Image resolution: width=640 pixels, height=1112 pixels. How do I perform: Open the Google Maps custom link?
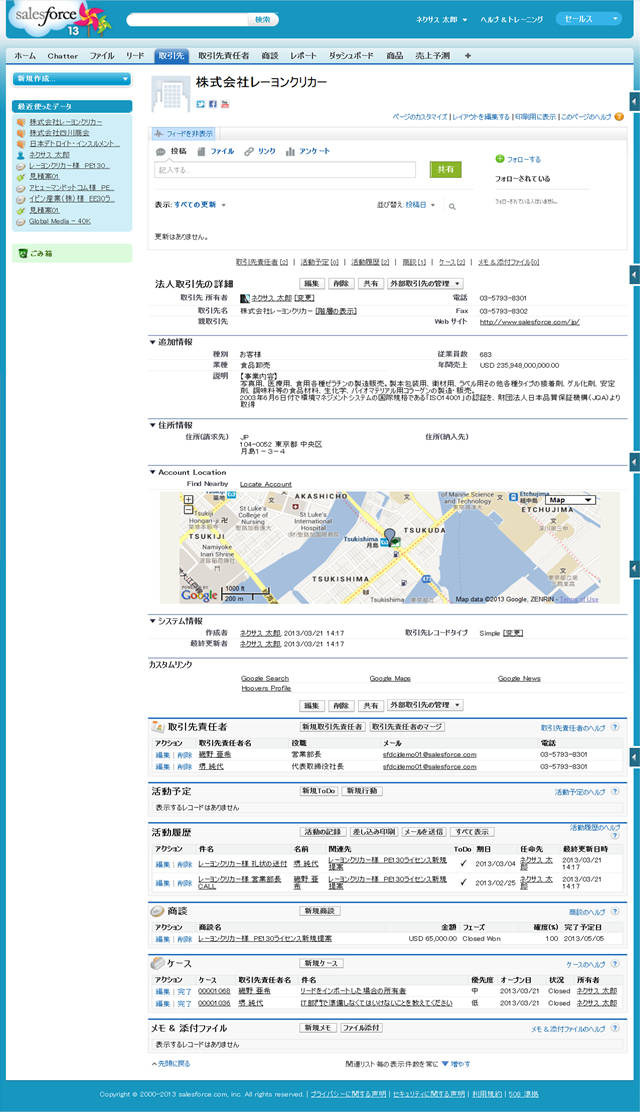(390, 679)
